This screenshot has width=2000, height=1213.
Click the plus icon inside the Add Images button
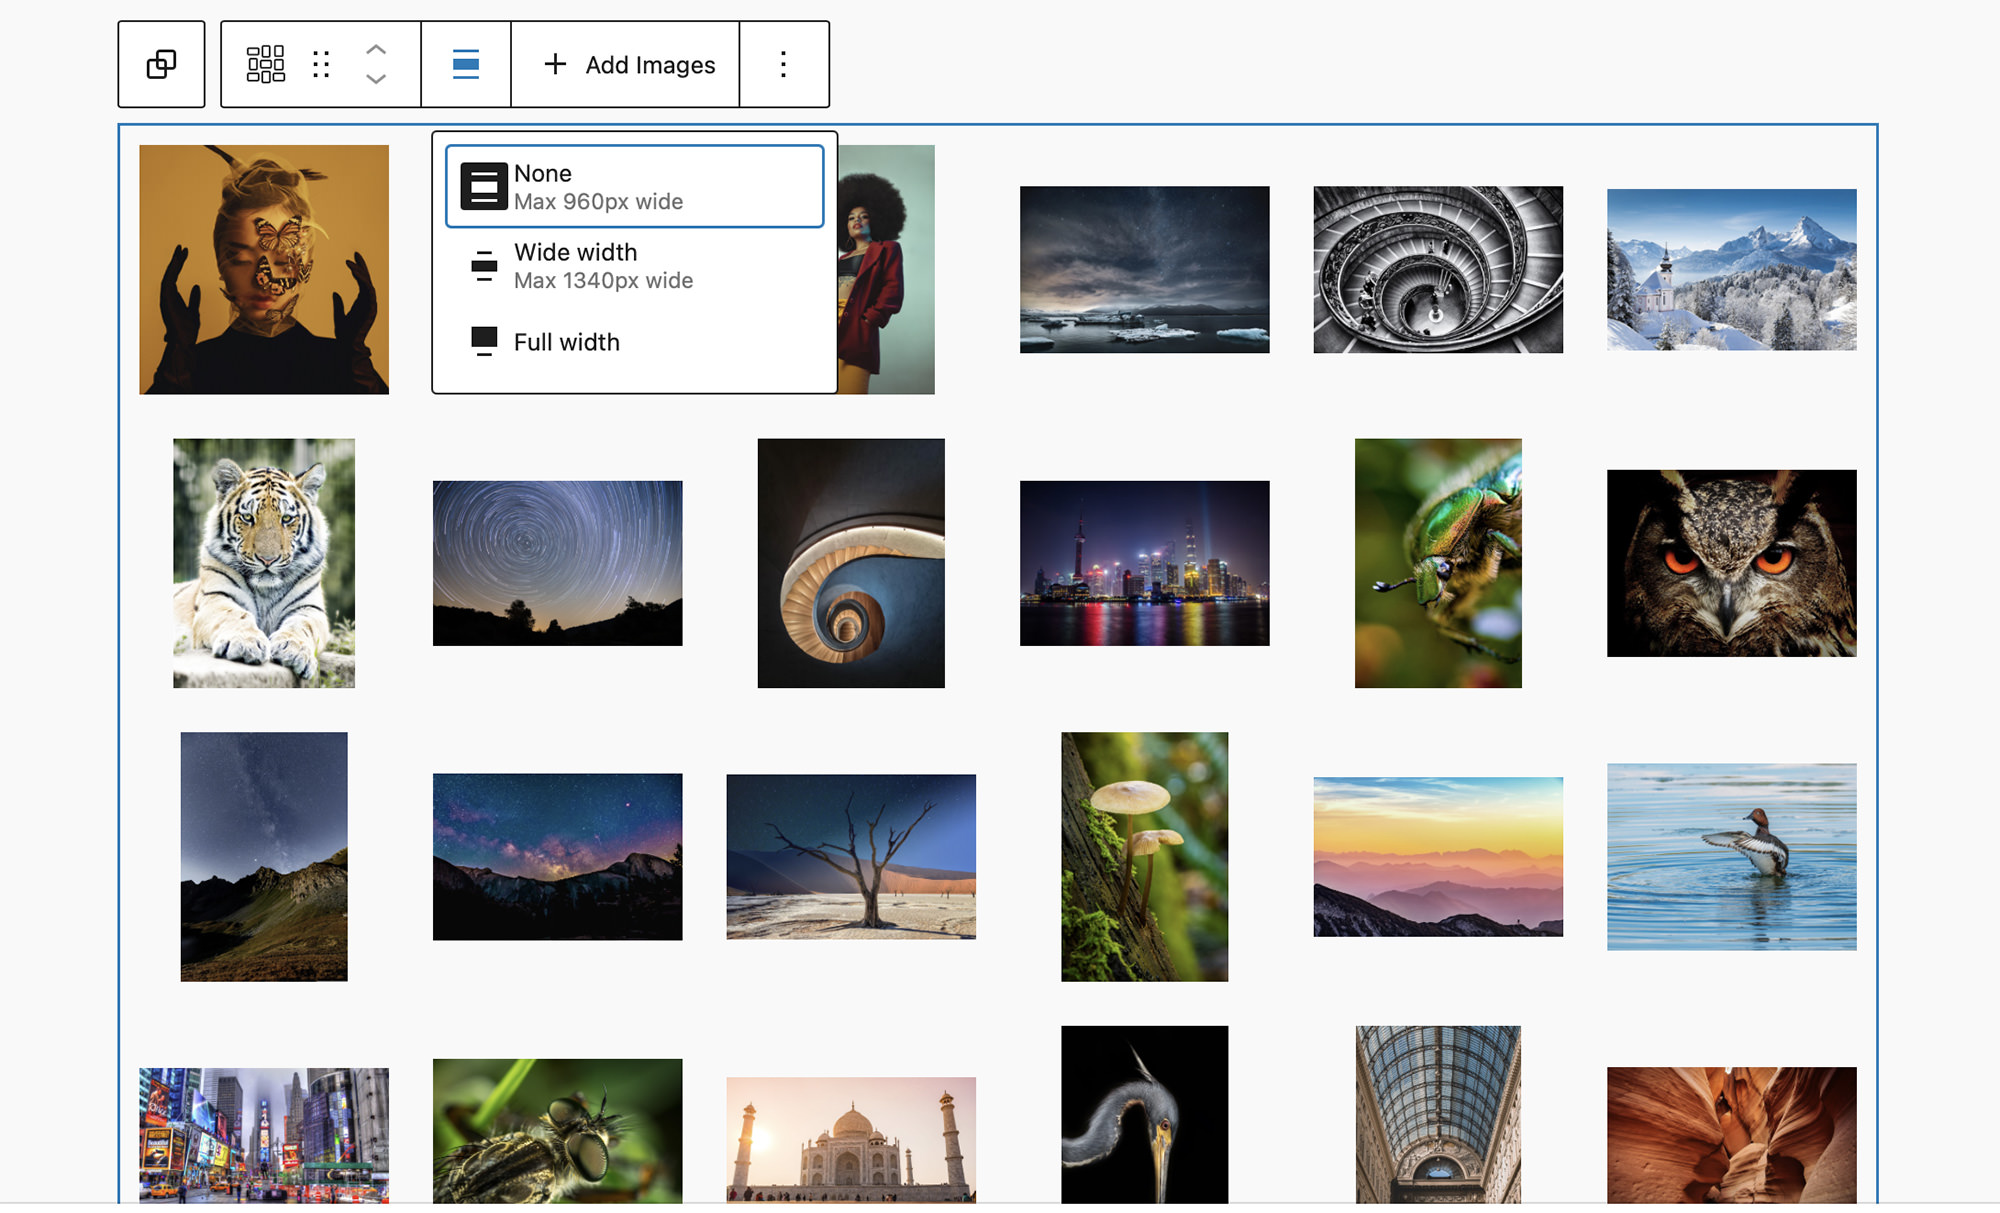click(x=554, y=64)
